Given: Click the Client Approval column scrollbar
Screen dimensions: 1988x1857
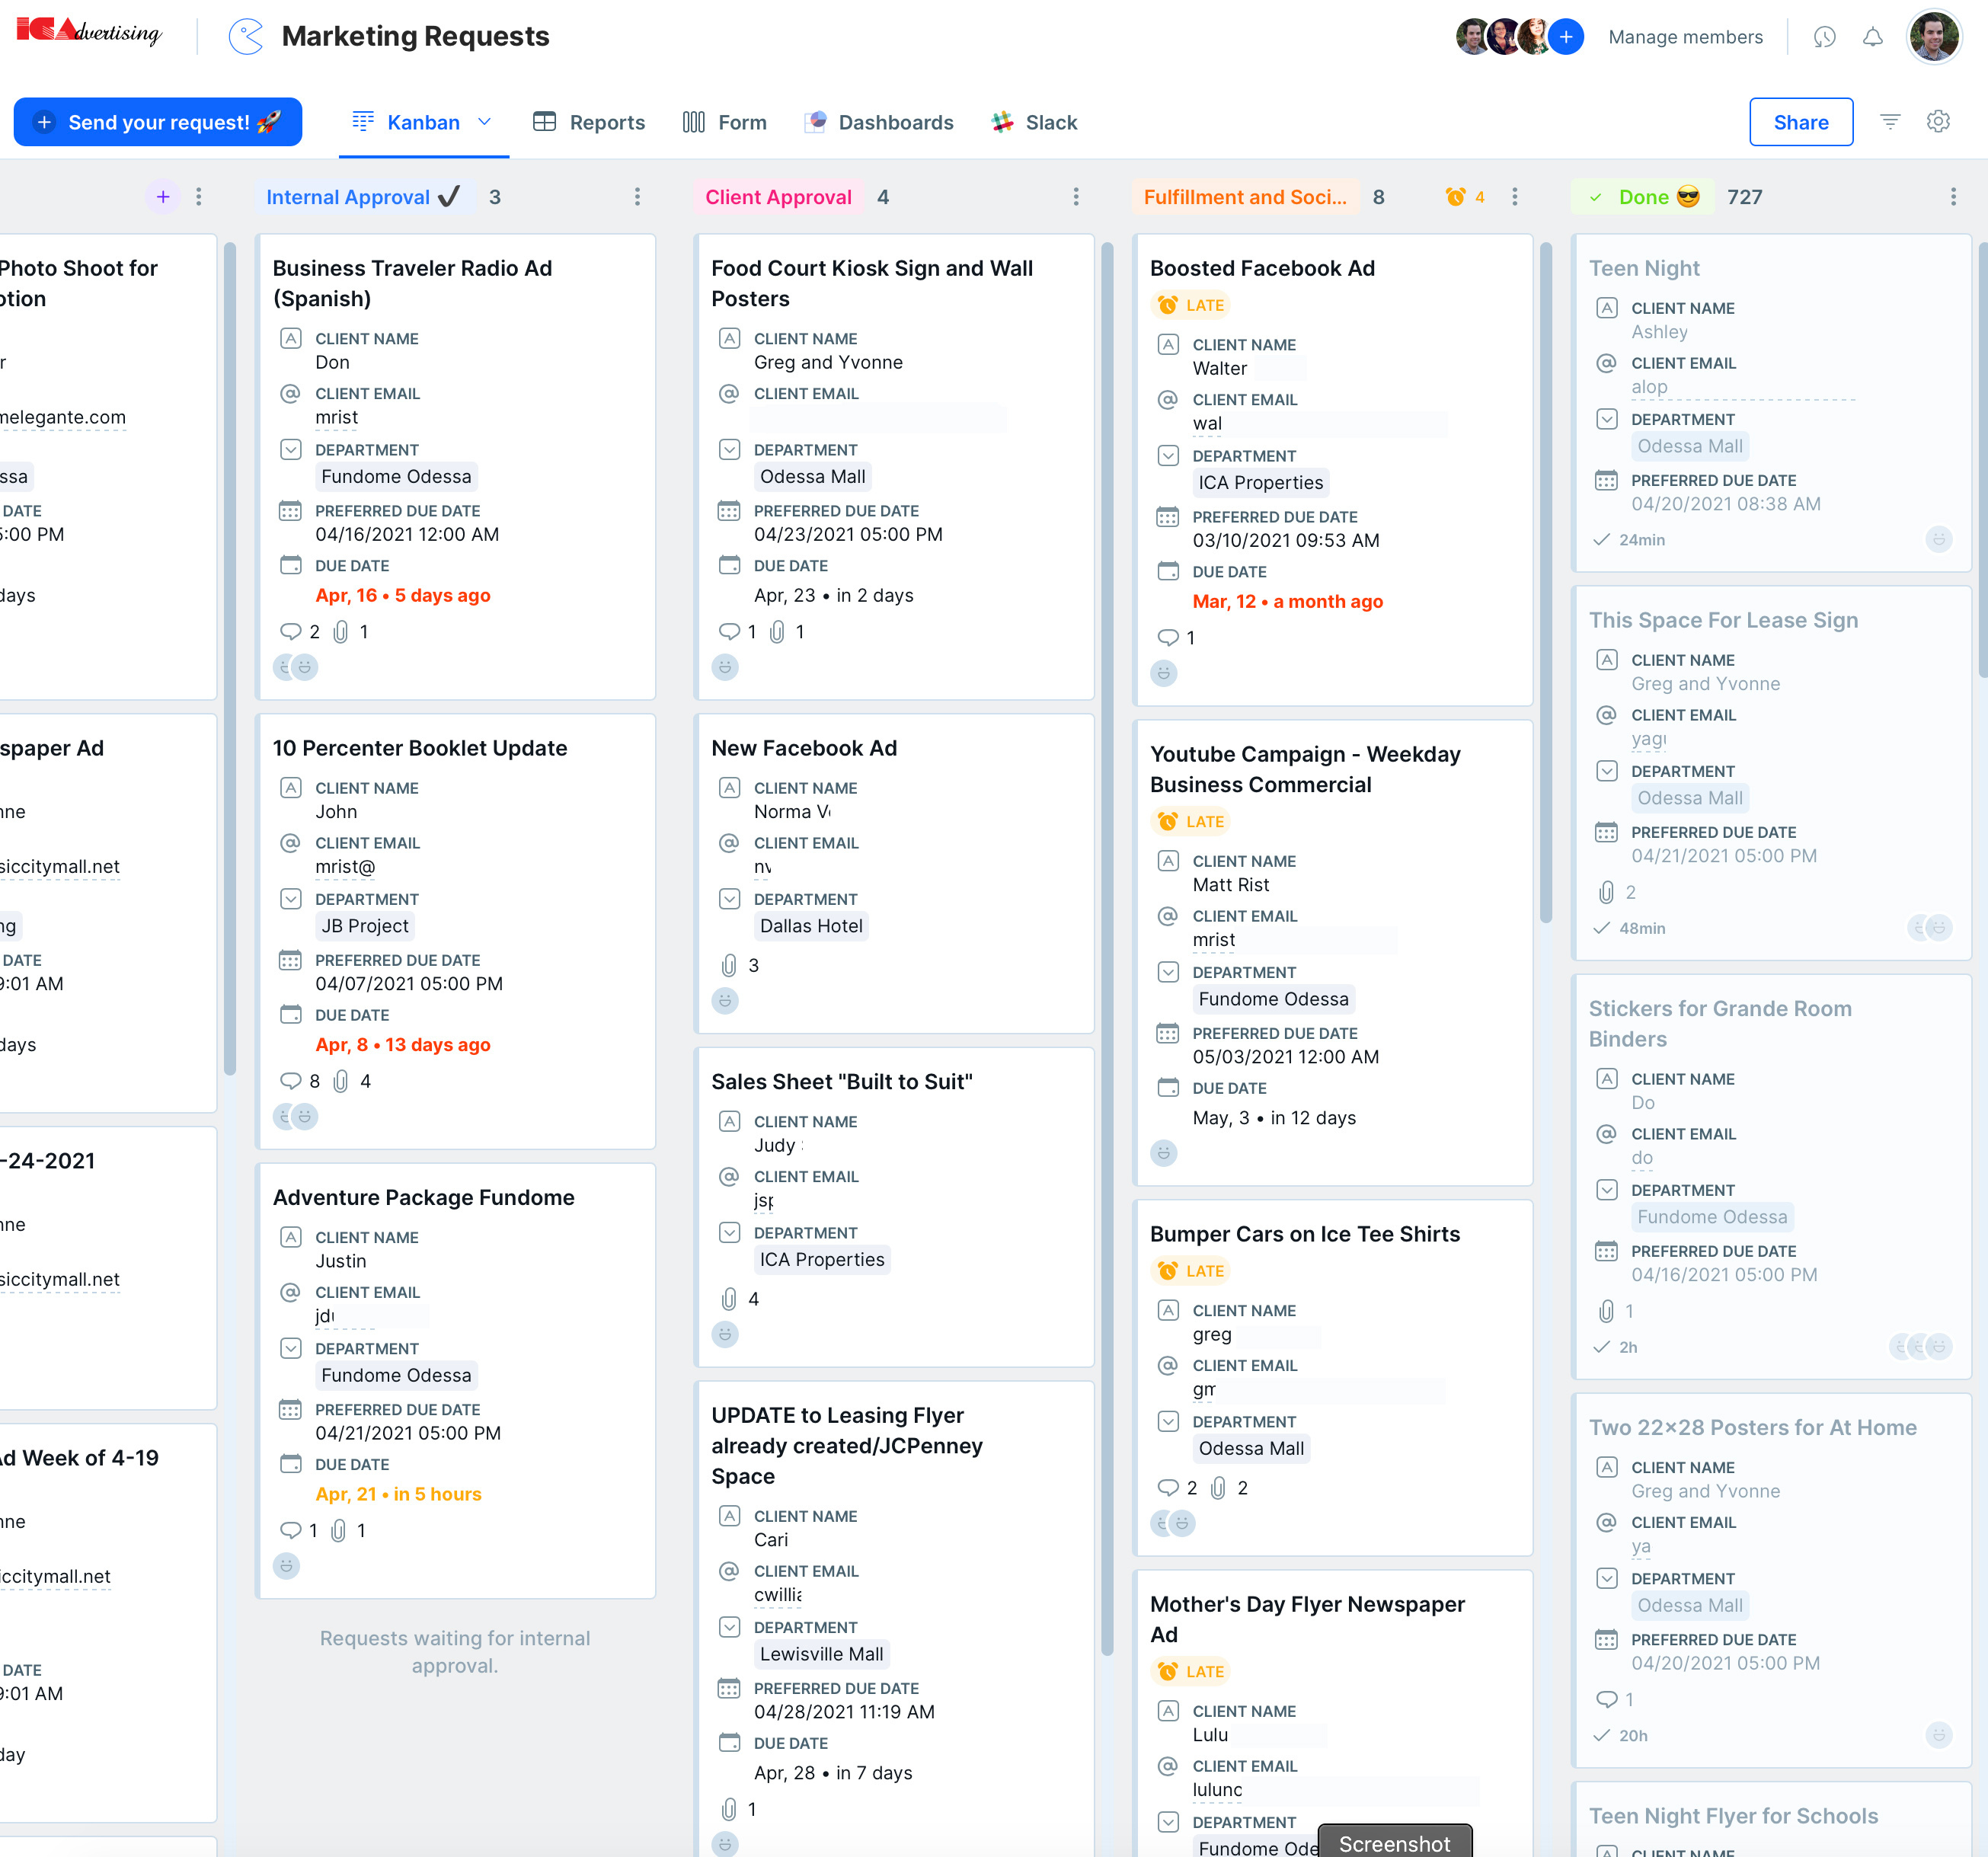Looking at the screenshot, I should (x=1107, y=949).
